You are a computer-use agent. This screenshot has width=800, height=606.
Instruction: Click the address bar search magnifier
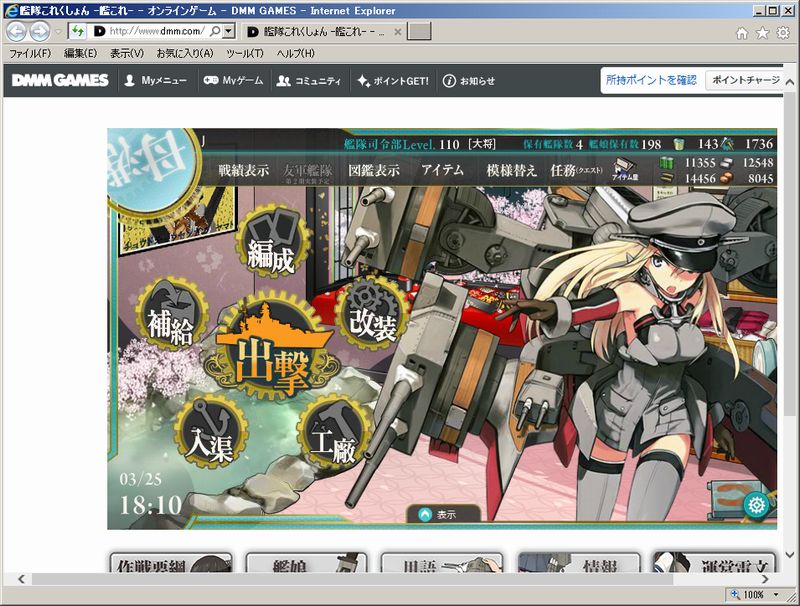pos(215,31)
